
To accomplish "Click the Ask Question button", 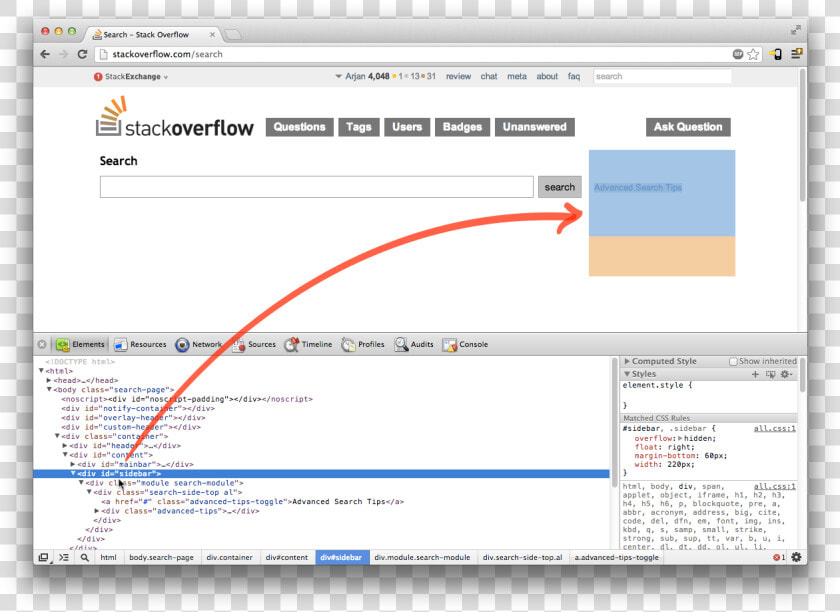I will tap(688, 127).
